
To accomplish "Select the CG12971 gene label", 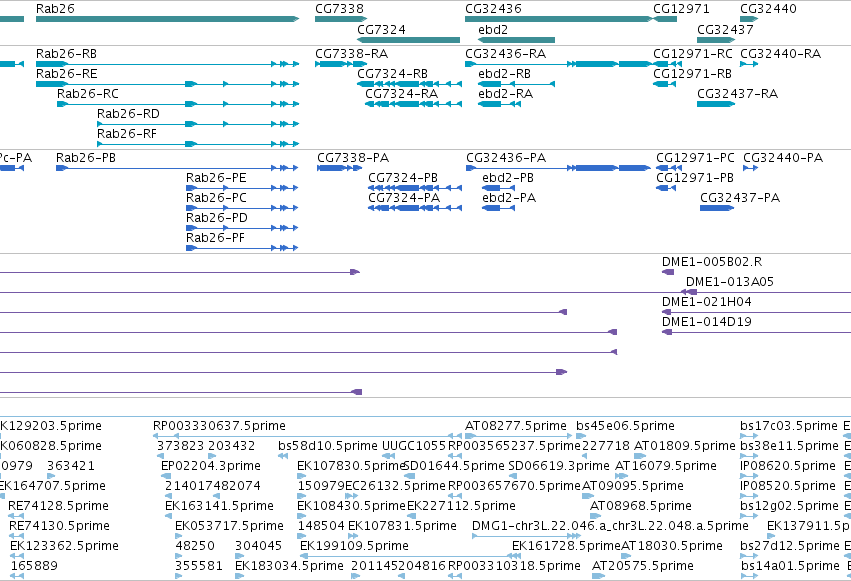I will (x=681, y=9).
